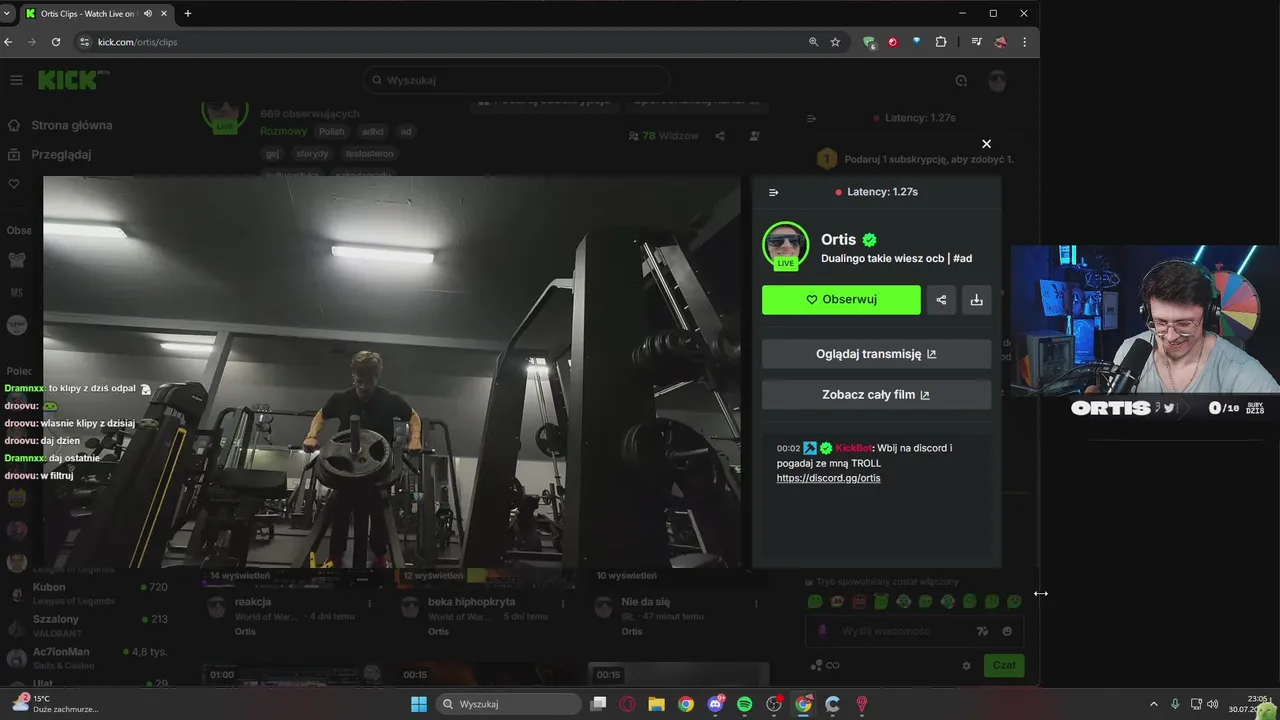Open the blue gem extension icon
Viewport: 1280px width, 720px height.
(916, 42)
